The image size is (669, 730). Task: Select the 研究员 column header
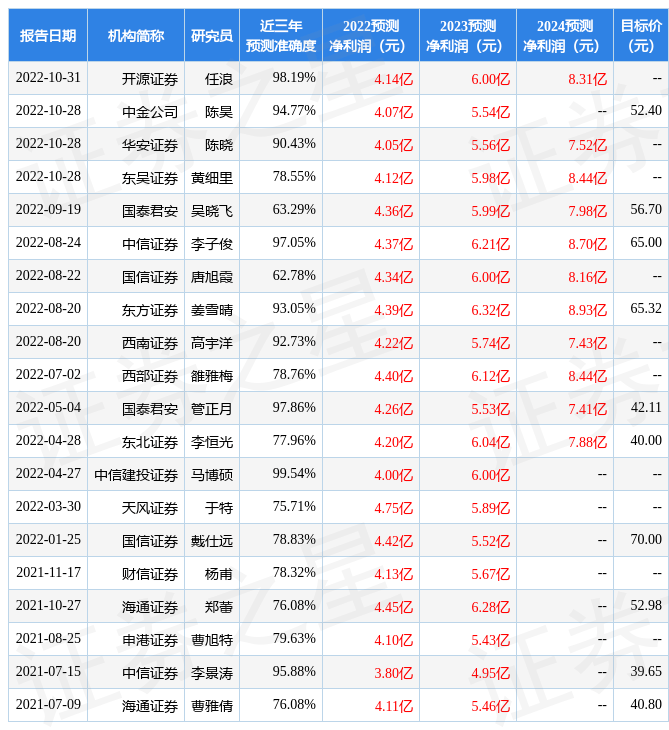(x=211, y=36)
